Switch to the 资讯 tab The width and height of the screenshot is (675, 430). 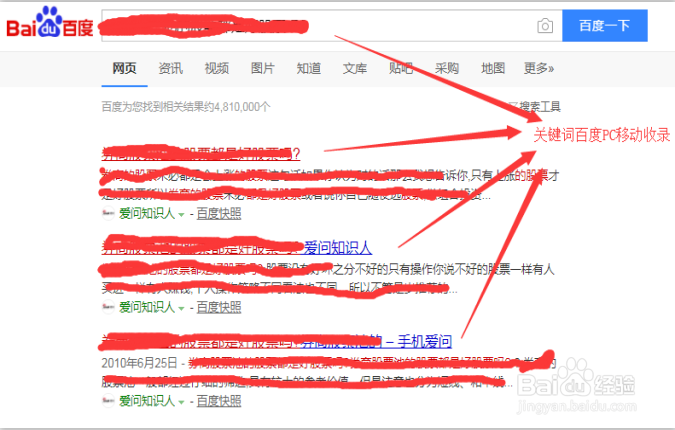170,68
